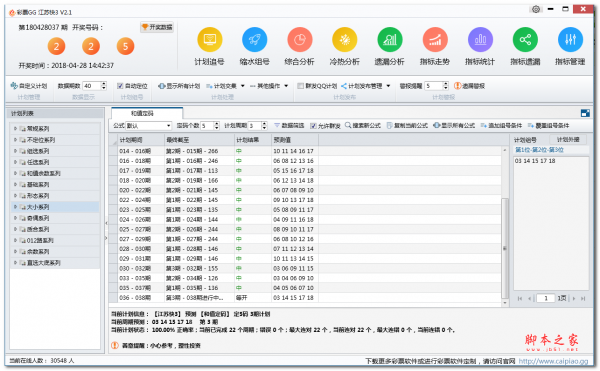600x371 pixels.
Task: Go to next page in 计划组号 pager
Action: tap(574, 298)
